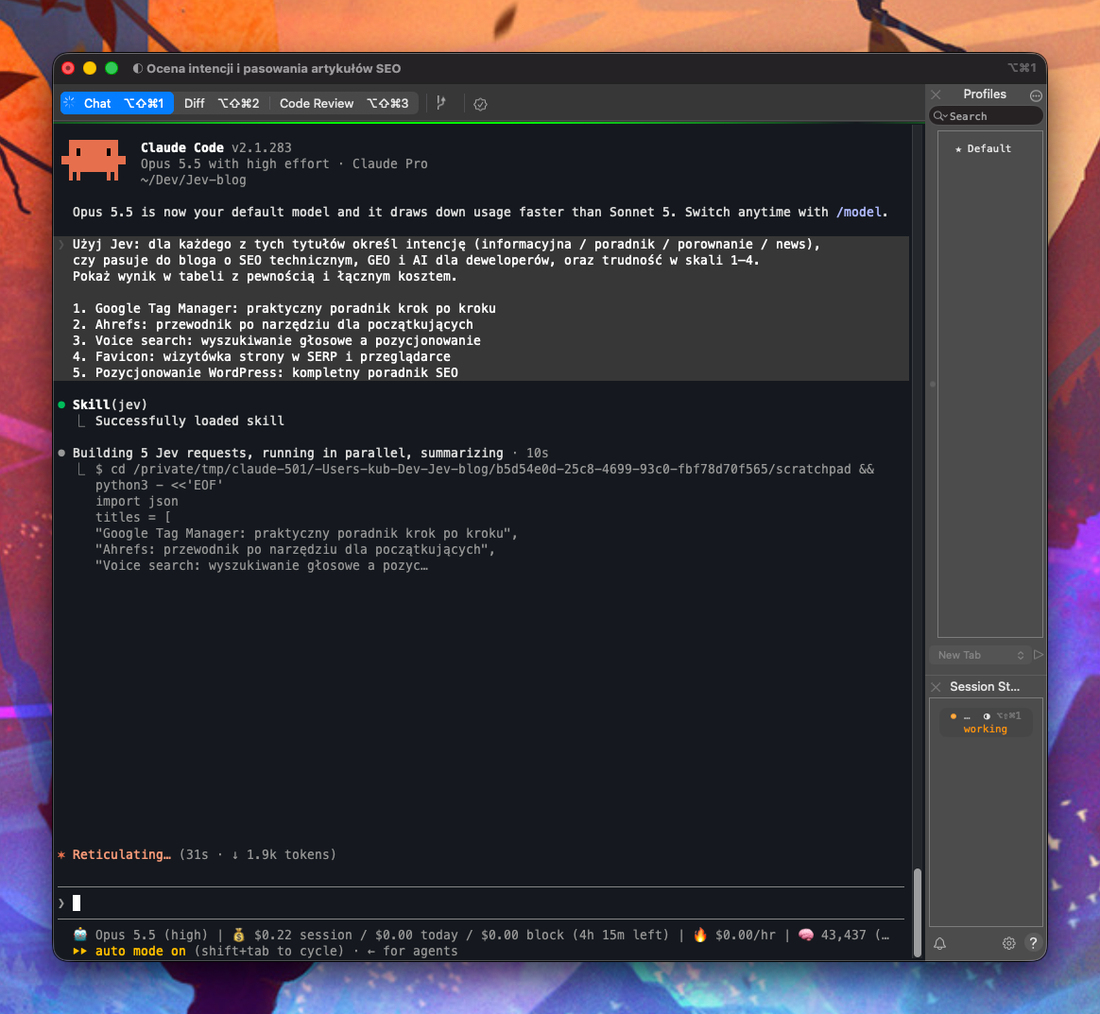1100x1014 pixels.
Task: Select the working session entry
Action: 986,722
